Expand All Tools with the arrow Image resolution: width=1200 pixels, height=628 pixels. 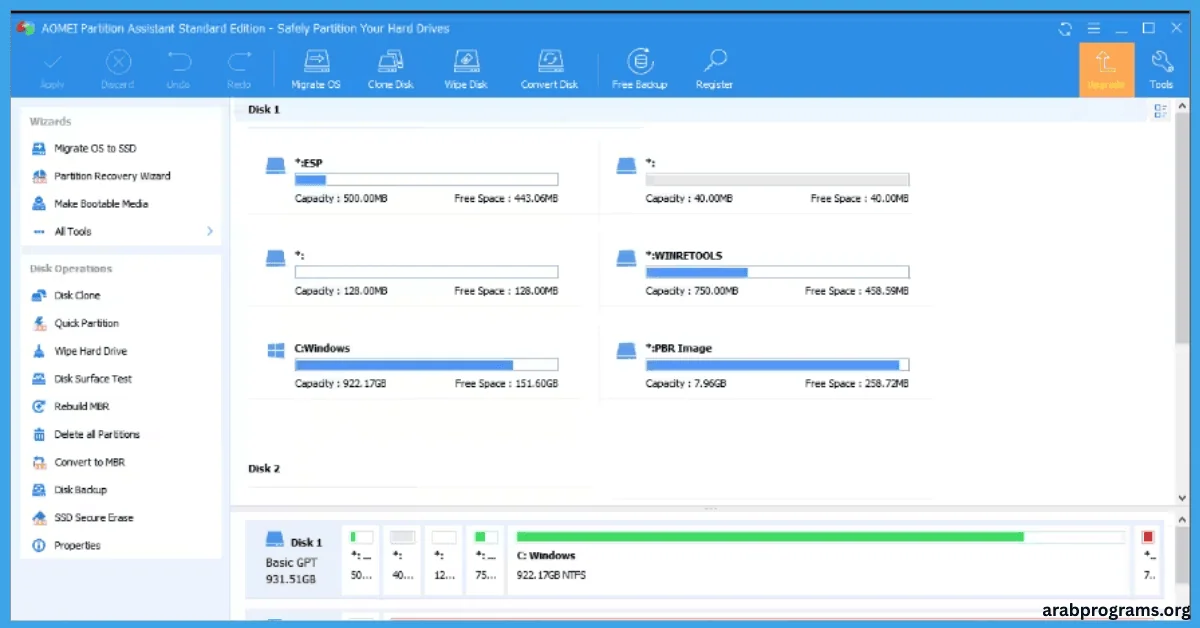[x=210, y=231]
